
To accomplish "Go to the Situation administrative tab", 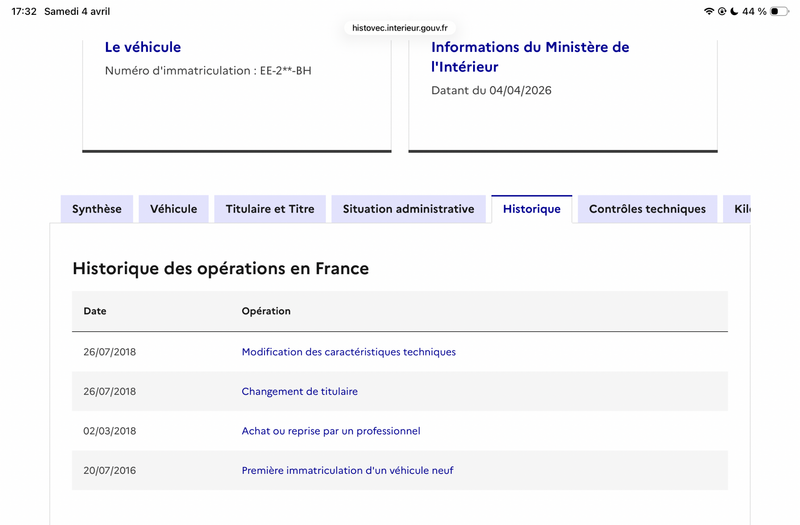I will coord(408,209).
